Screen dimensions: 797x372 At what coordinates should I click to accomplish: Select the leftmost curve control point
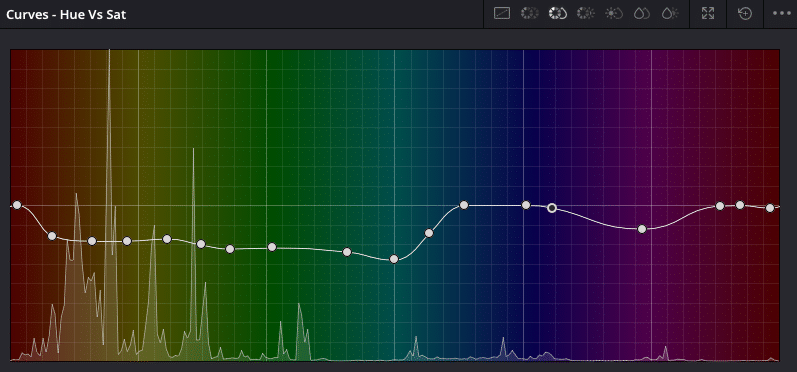[x=17, y=205]
